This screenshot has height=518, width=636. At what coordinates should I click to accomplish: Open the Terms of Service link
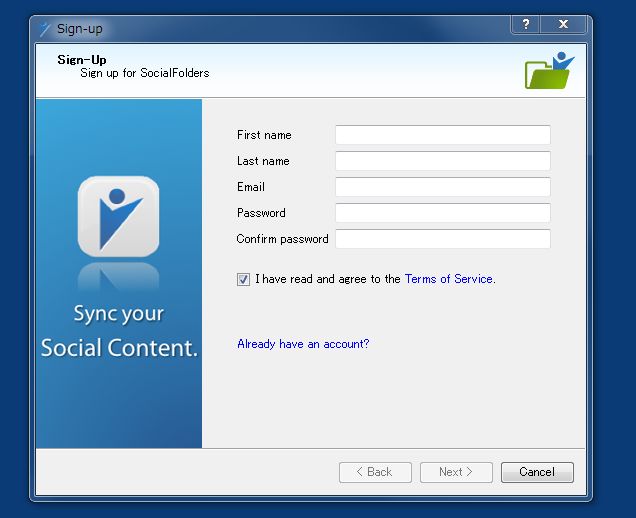449,279
